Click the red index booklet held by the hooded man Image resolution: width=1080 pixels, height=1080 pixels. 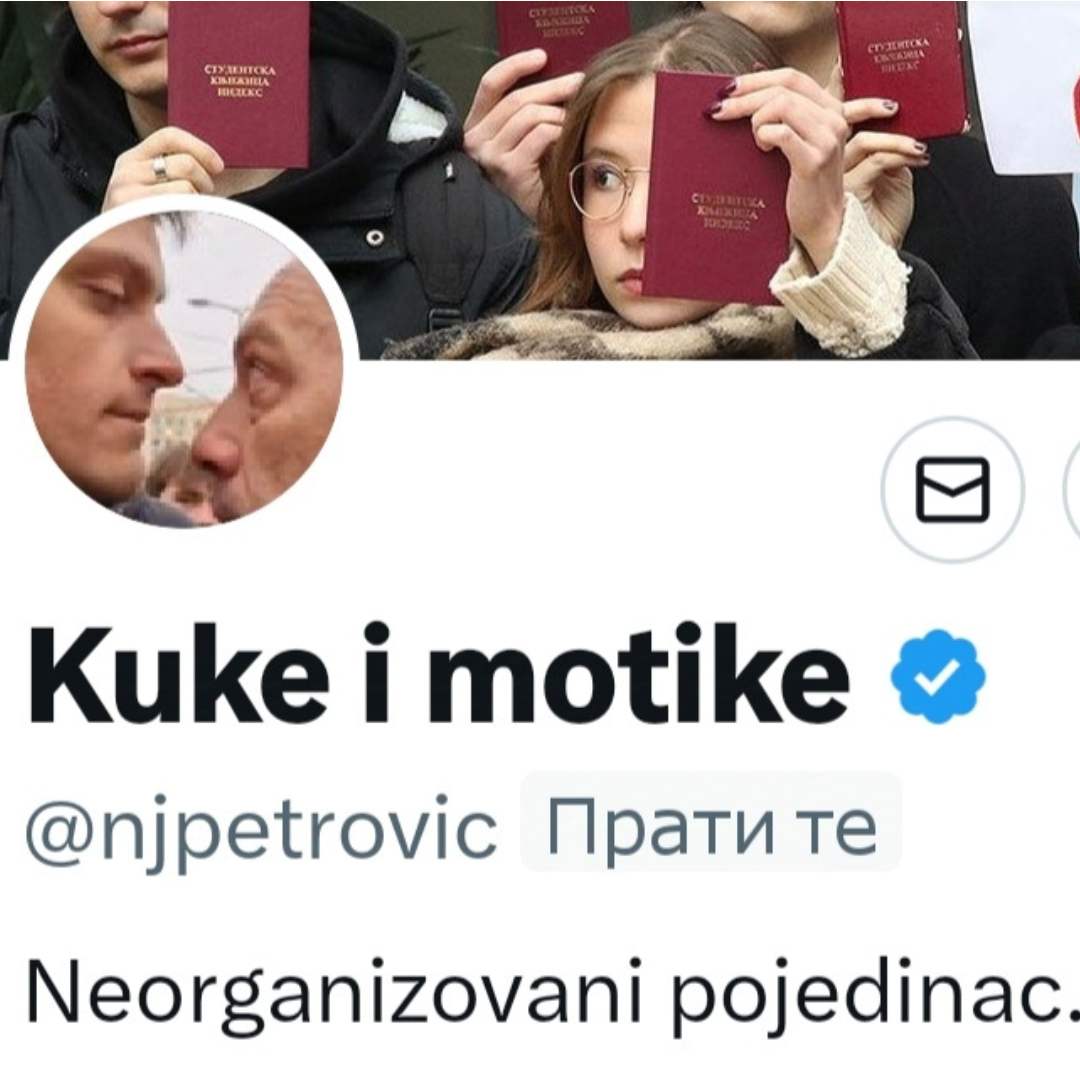239,83
